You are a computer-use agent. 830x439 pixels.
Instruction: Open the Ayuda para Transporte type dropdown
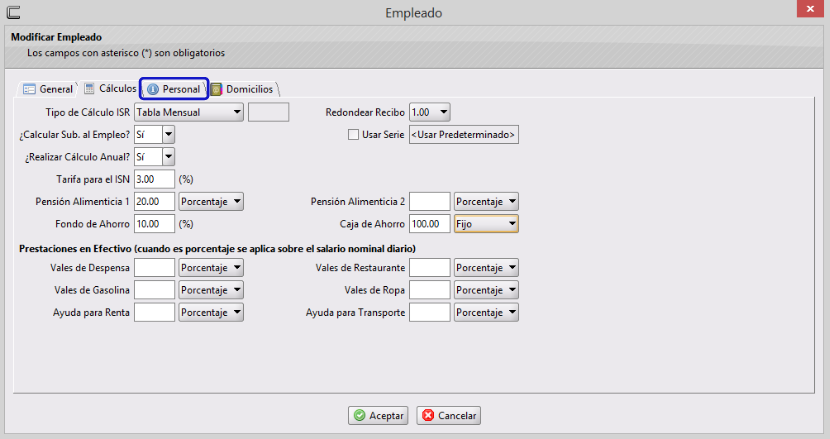tap(486, 312)
